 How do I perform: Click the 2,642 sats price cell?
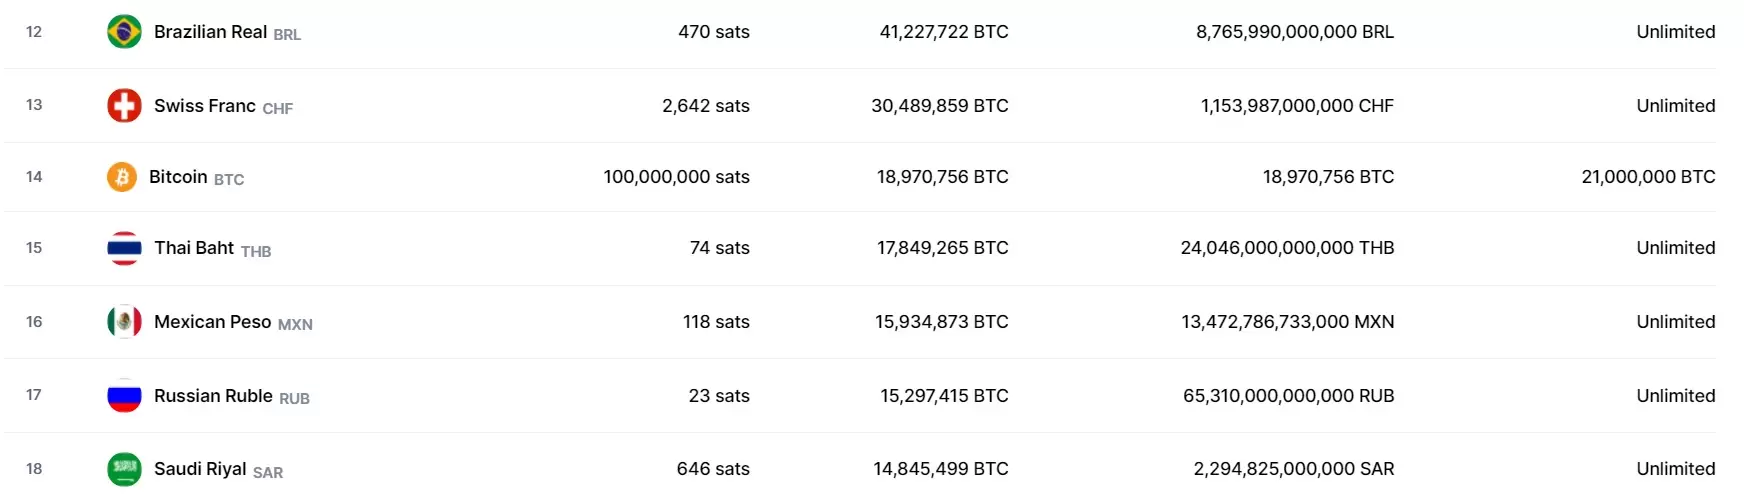(705, 106)
